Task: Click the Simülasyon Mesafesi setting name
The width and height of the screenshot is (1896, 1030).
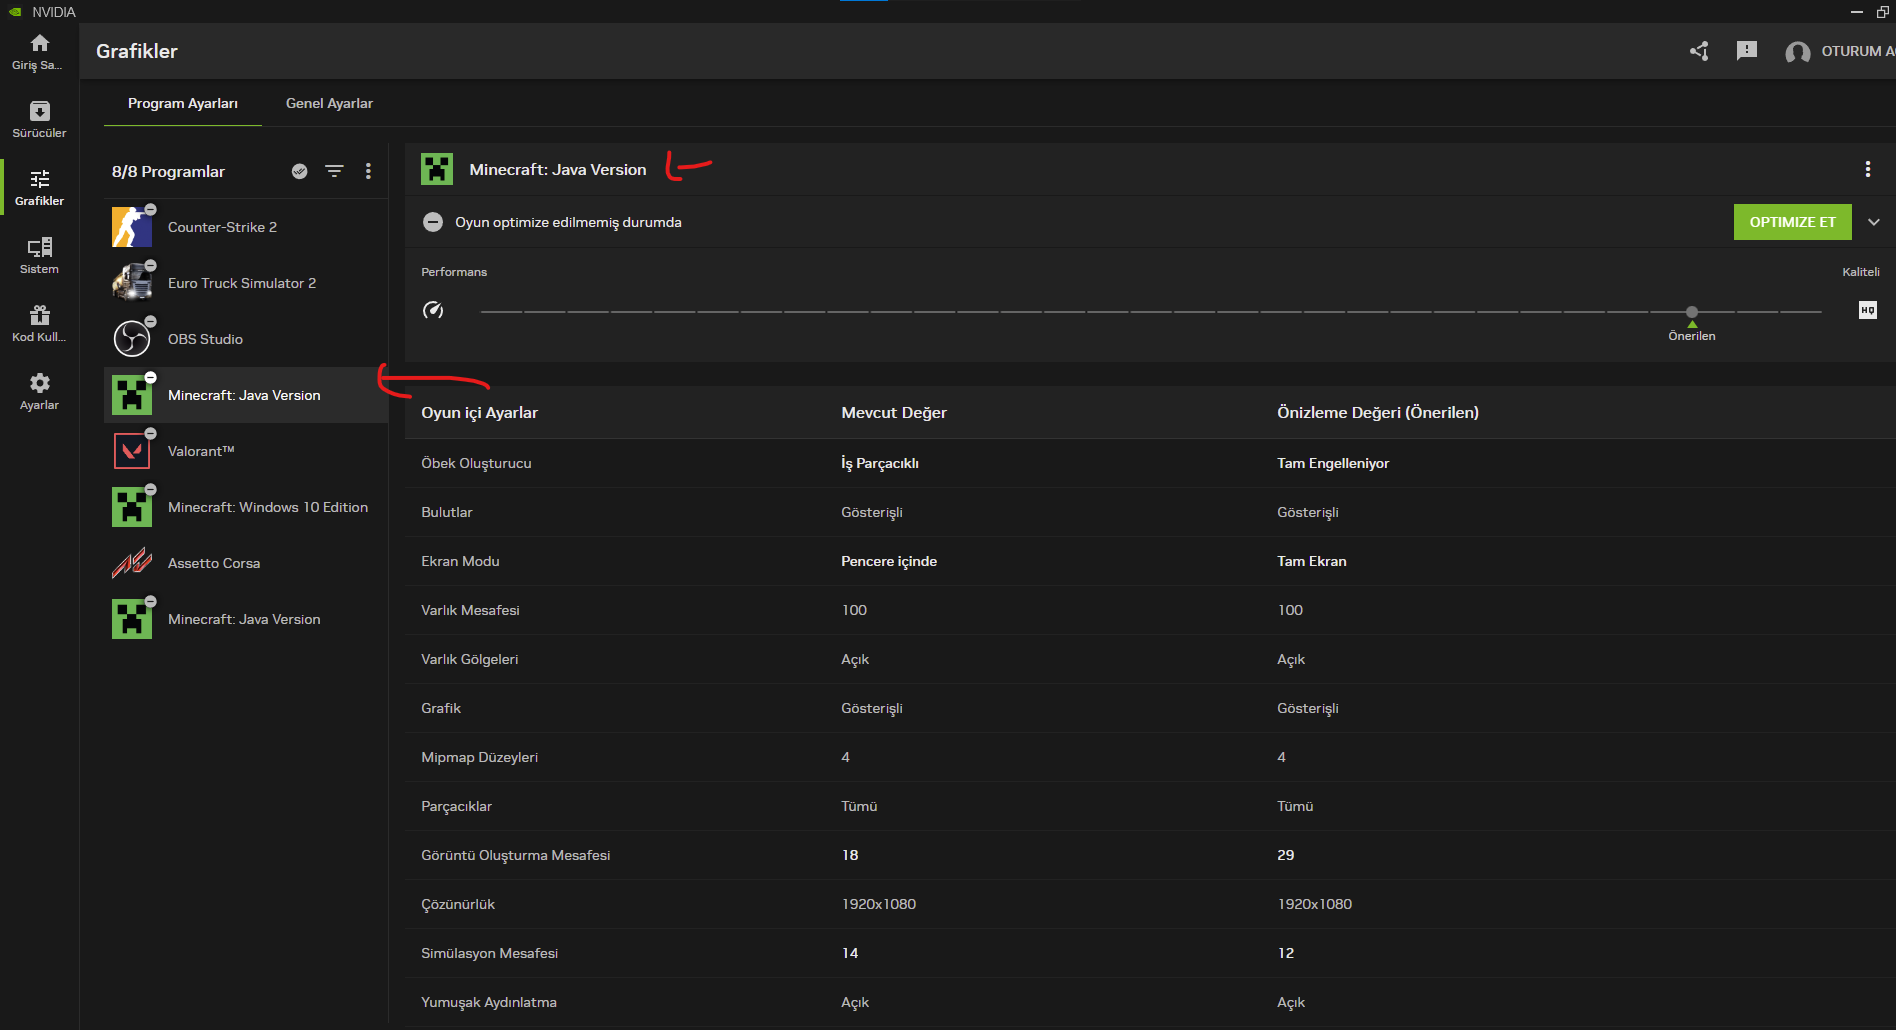Action: tap(489, 953)
